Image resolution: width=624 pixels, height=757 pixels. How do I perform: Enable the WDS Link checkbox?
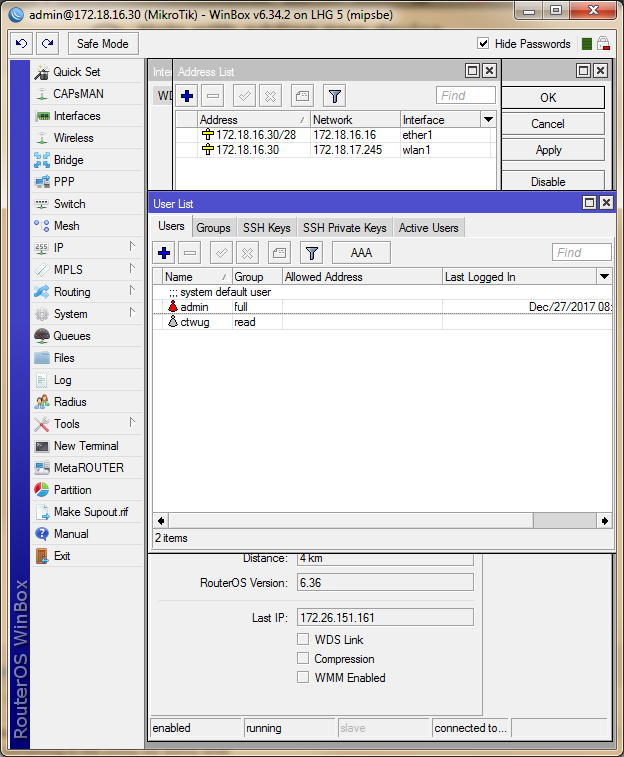coord(304,640)
